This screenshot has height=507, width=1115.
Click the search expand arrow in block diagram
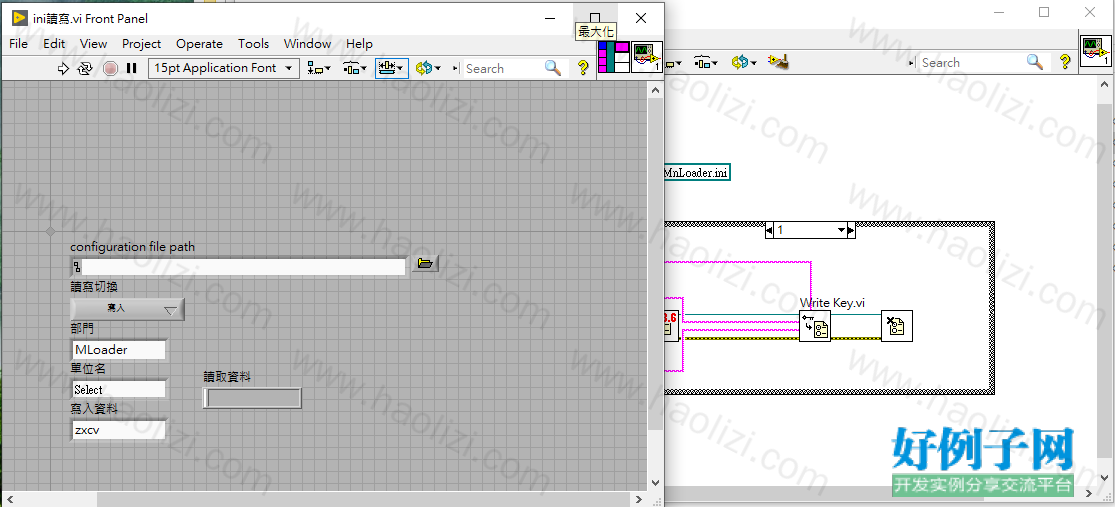[912, 63]
